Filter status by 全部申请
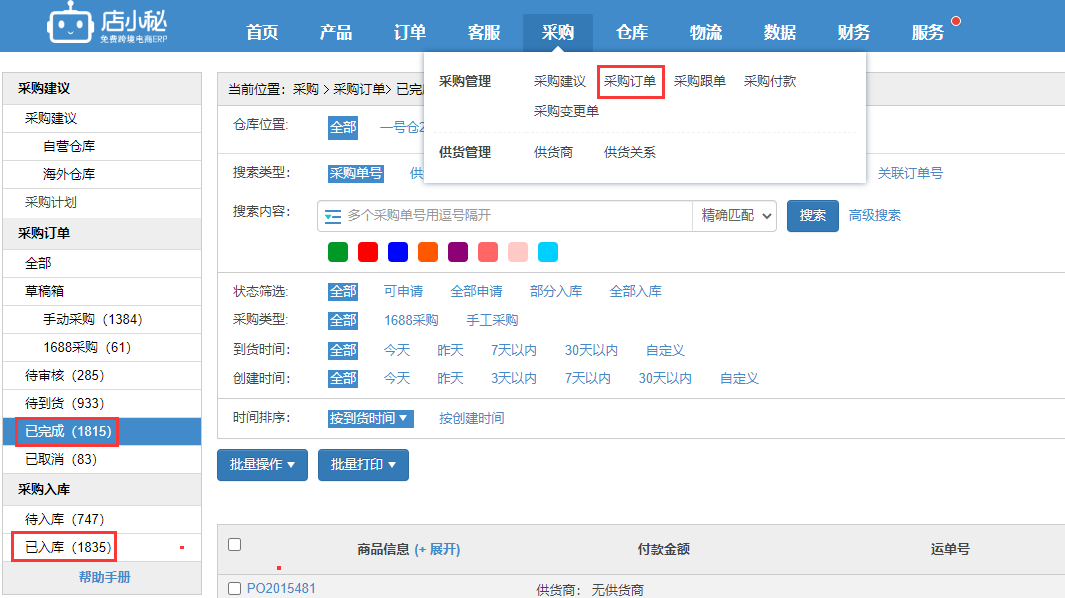 coord(476,292)
